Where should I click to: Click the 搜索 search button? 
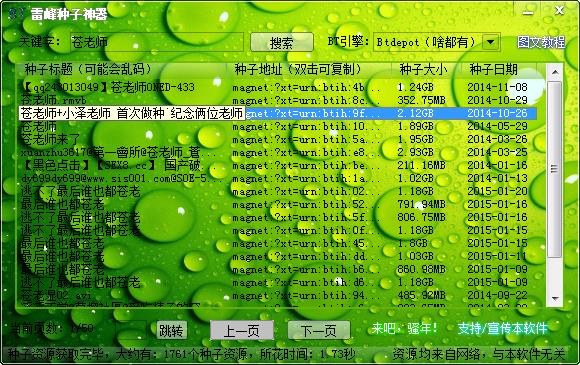(282, 43)
